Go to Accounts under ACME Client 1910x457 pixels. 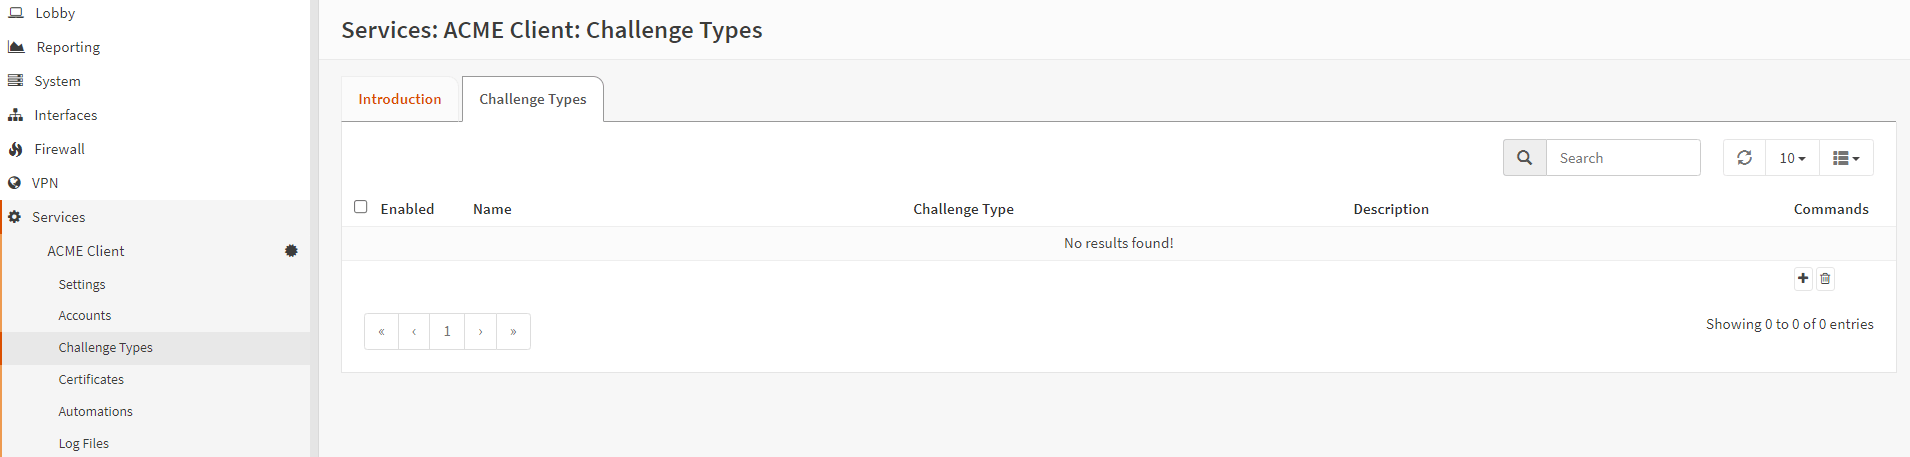pos(85,316)
